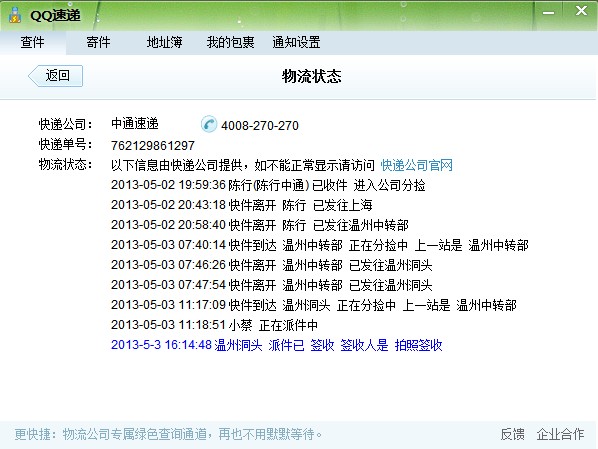Click the QQ速递 app logo icon

(15, 15)
